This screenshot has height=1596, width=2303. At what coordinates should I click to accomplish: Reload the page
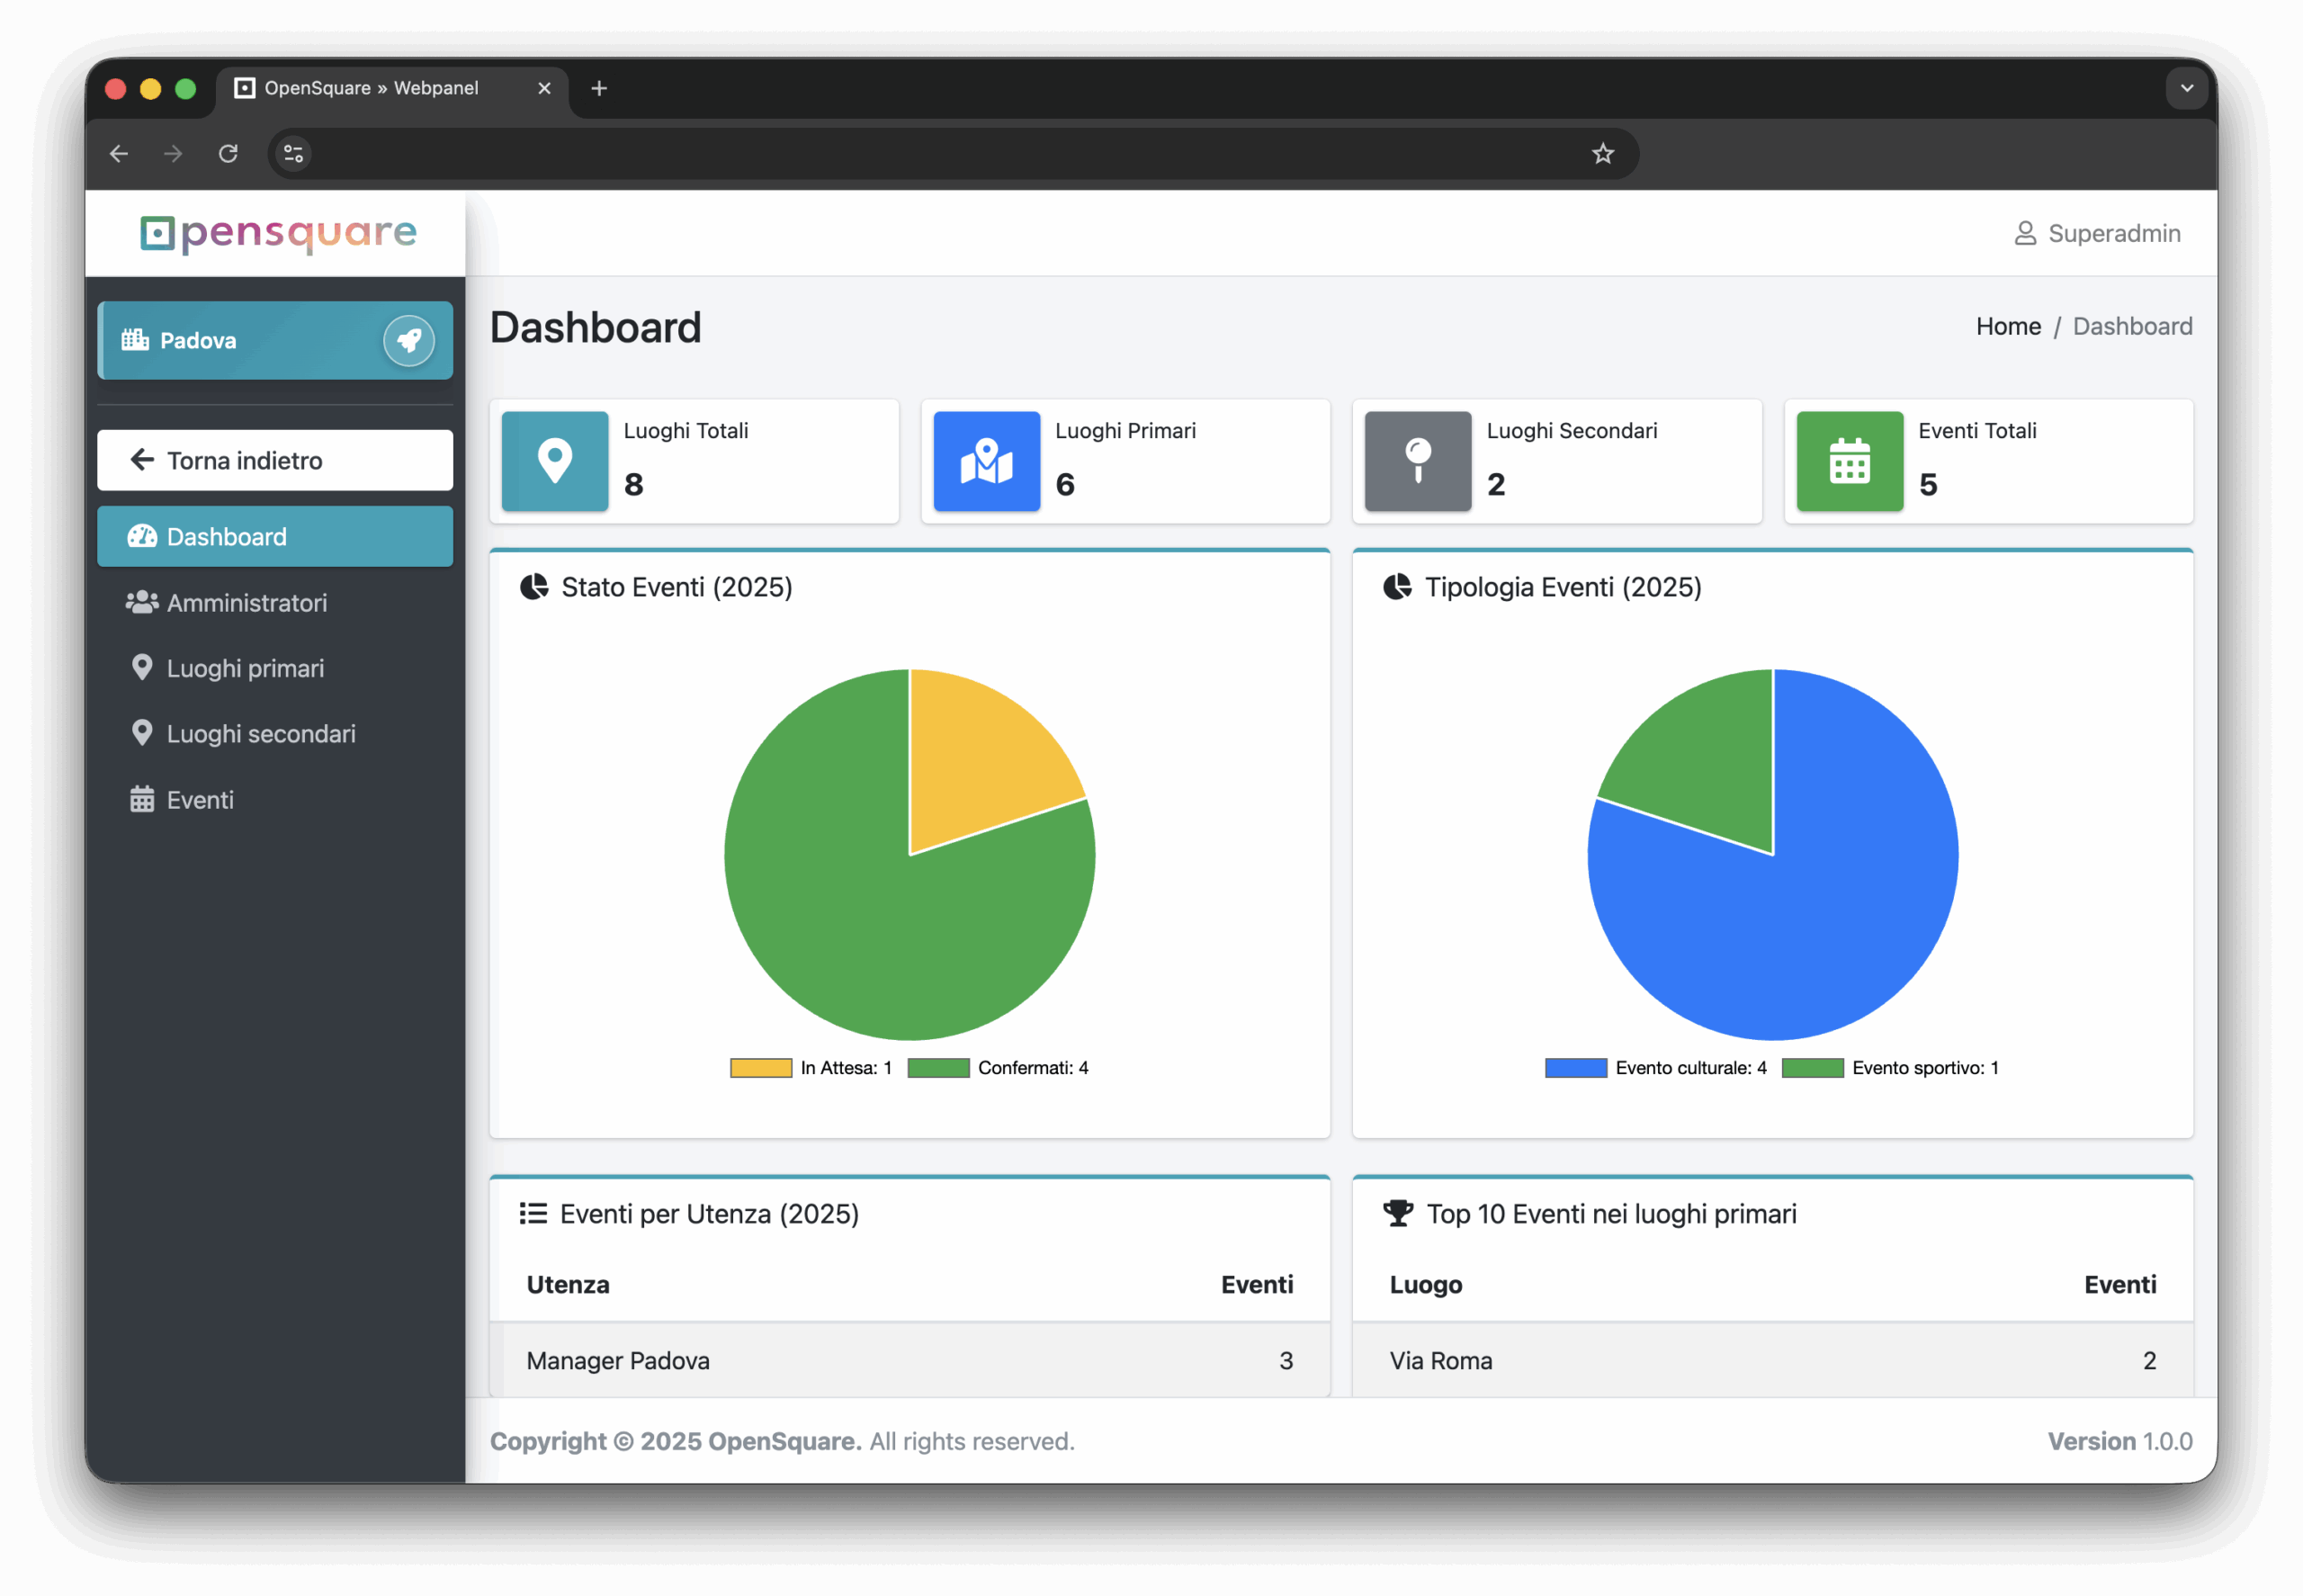coord(228,153)
